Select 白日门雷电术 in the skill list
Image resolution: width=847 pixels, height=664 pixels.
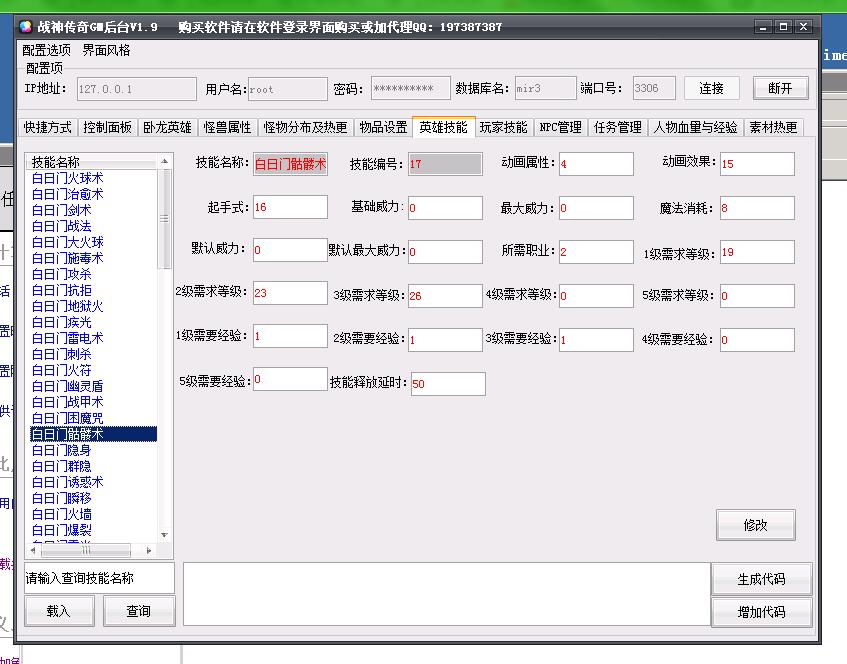(x=67, y=338)
